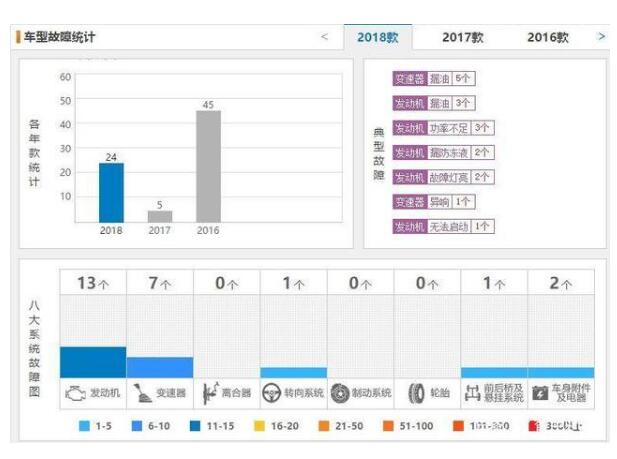Screen dimensions: 617x459
Task: Click the dark blue engine fault bar
Action: pyautogui.click(x=93, y=362)
